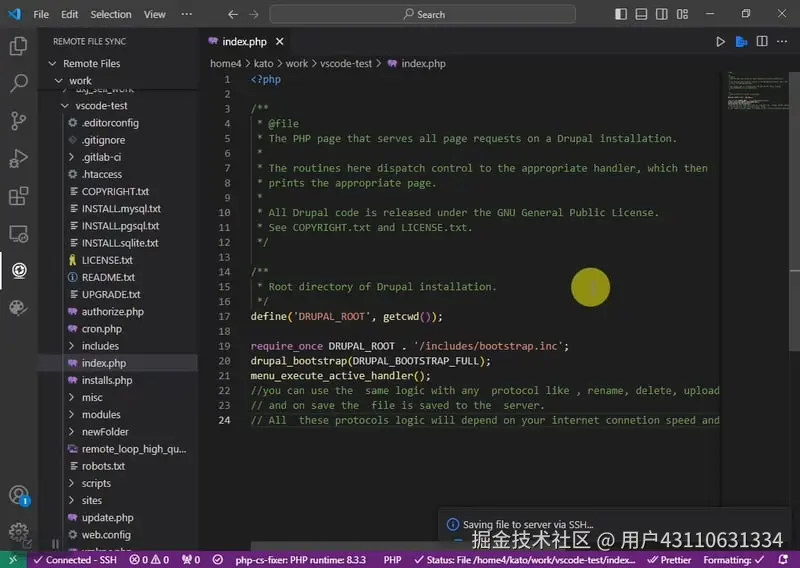
Task: Open the Explorer view in activity bar
Action: tap(18, 46)
